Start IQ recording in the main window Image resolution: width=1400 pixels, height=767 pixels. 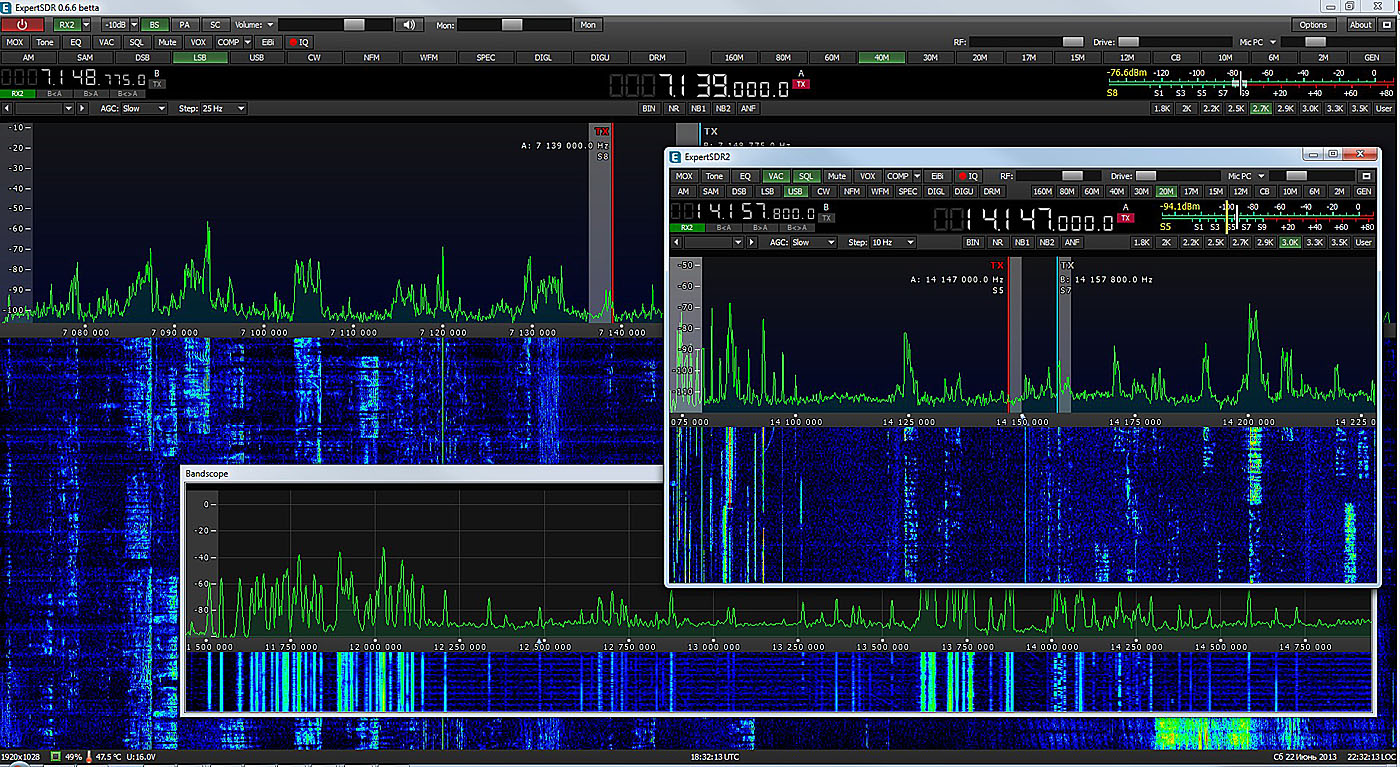click(x=299, y=42)
